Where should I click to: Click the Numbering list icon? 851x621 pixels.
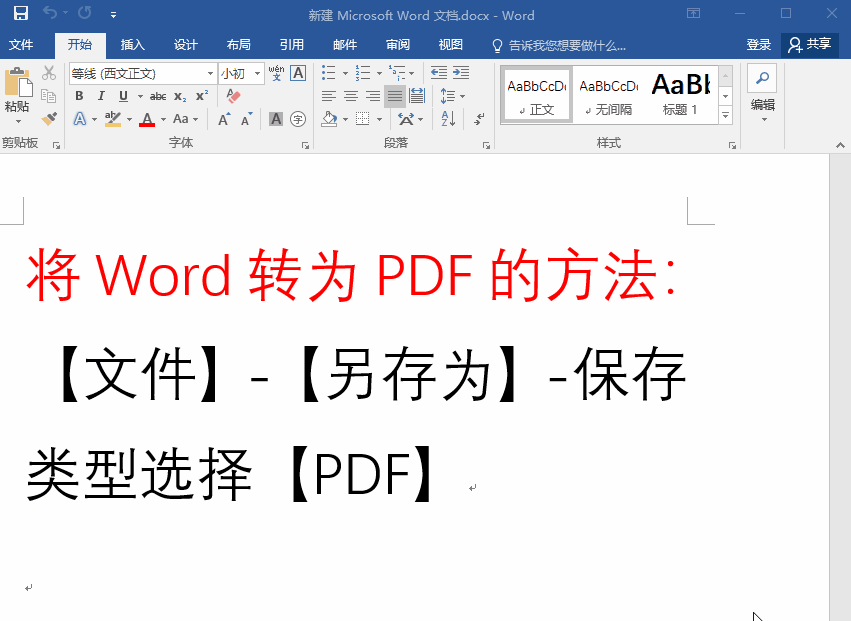363,73
